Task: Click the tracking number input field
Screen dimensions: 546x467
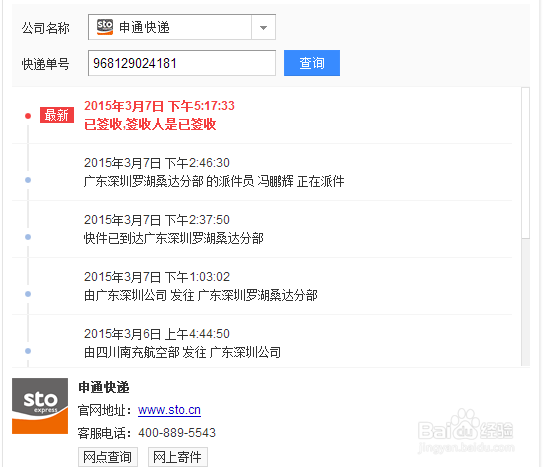Action: coord(182,63)
